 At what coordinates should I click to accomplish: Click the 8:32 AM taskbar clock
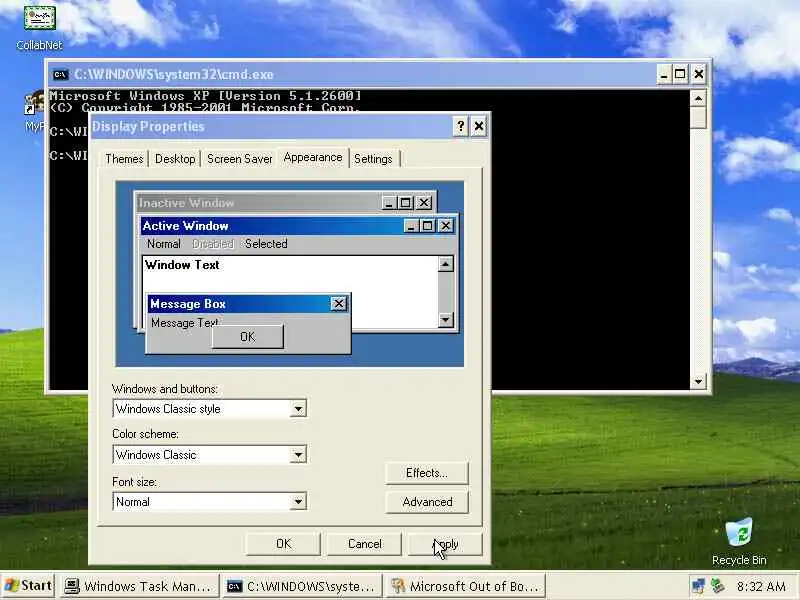[x=761, y=586]
